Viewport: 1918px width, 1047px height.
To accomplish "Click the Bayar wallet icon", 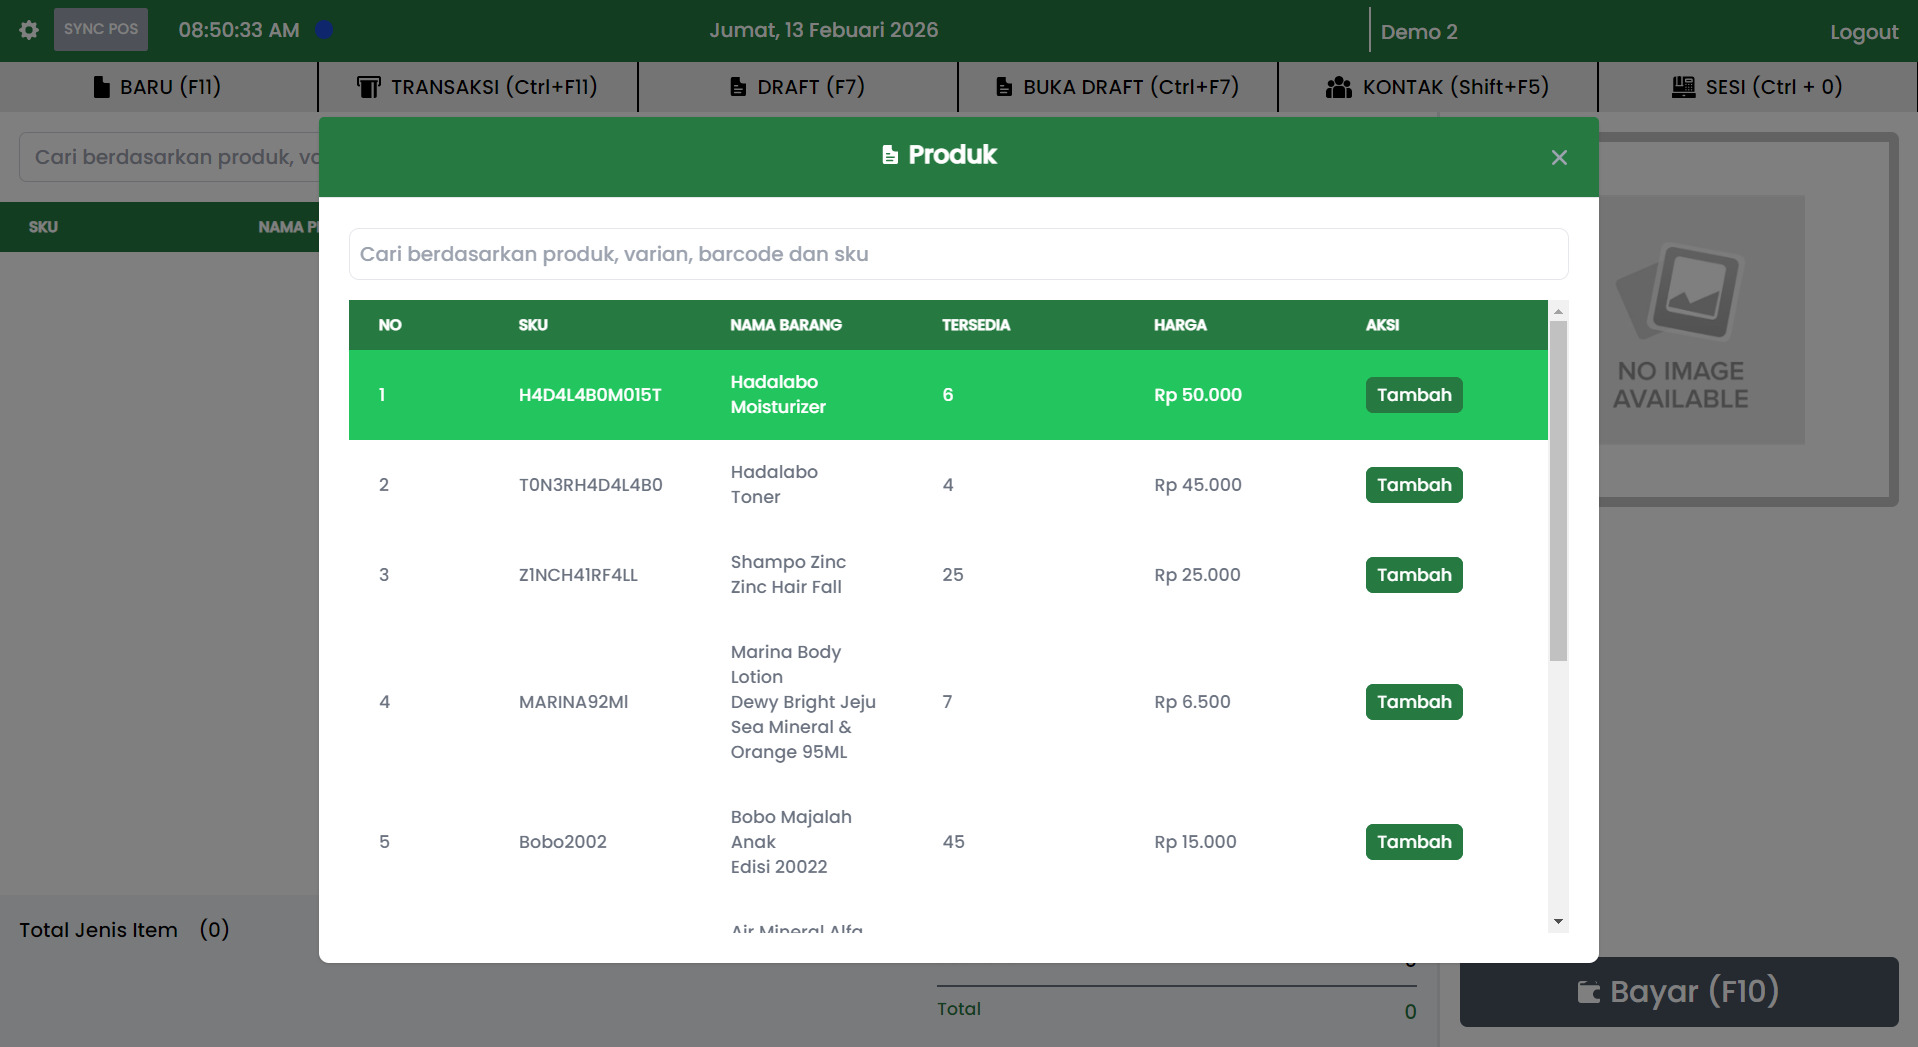I will tap(1588, 992).
